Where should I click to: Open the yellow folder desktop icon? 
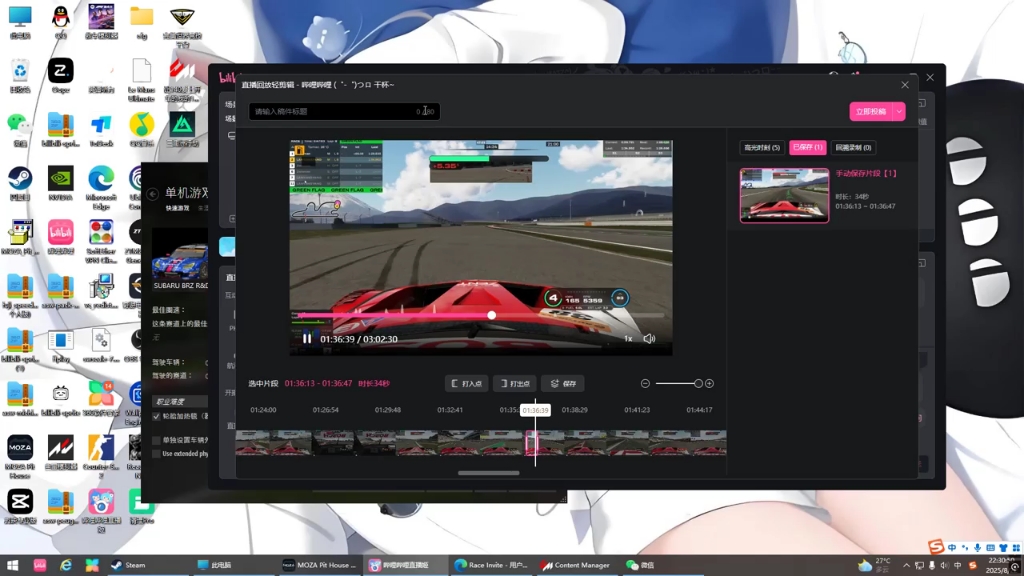(142, 22)
